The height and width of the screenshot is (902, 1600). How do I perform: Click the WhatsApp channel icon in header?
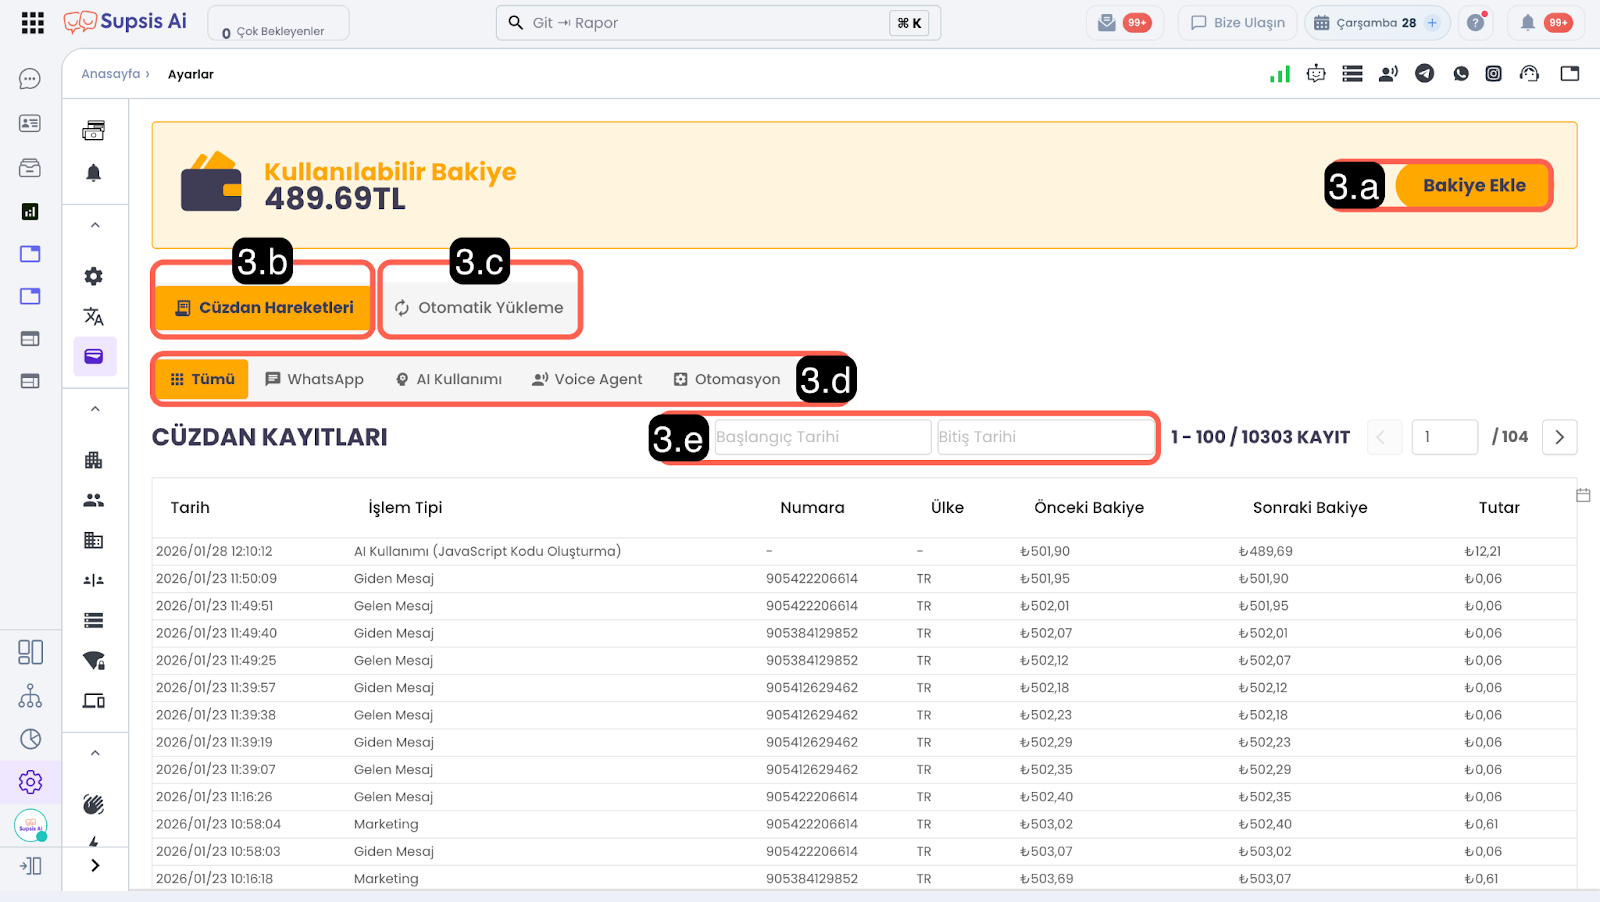pos(1461,73)
